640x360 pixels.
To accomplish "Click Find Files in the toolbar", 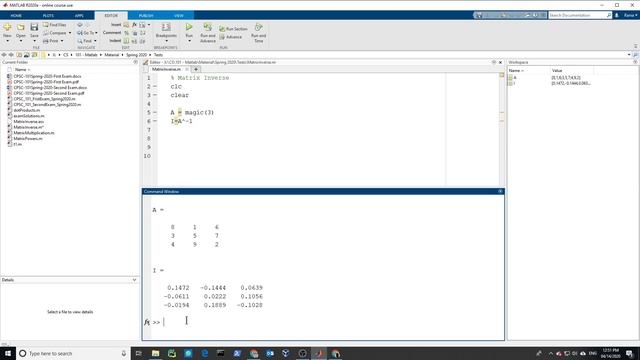I will tap(55, 25).
